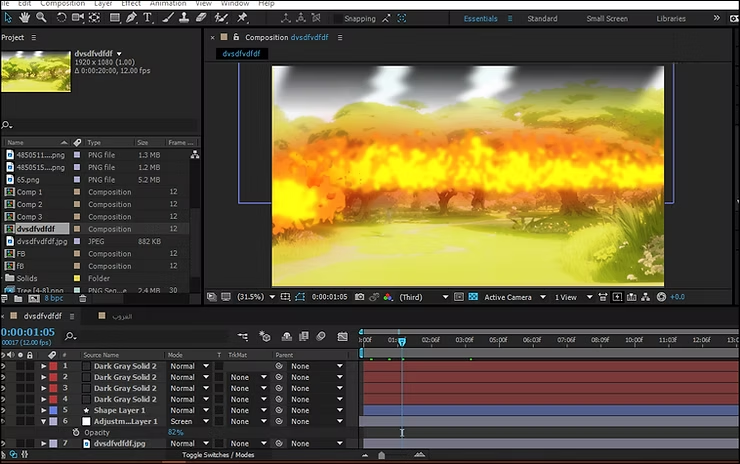This screenshot has height=464, width=740.
Task: Toggle transparency grid in viewer
Action: point(473,297)
